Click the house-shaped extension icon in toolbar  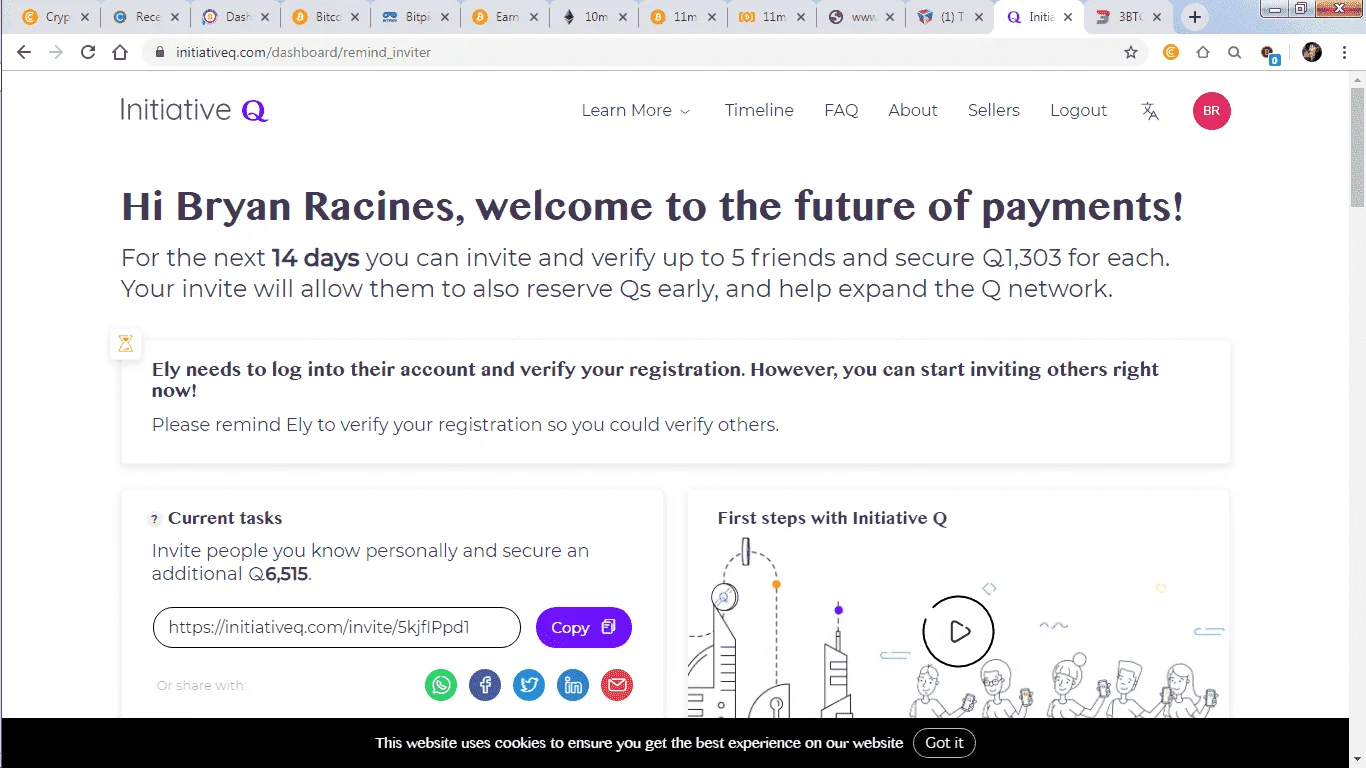click(1203, 52)
